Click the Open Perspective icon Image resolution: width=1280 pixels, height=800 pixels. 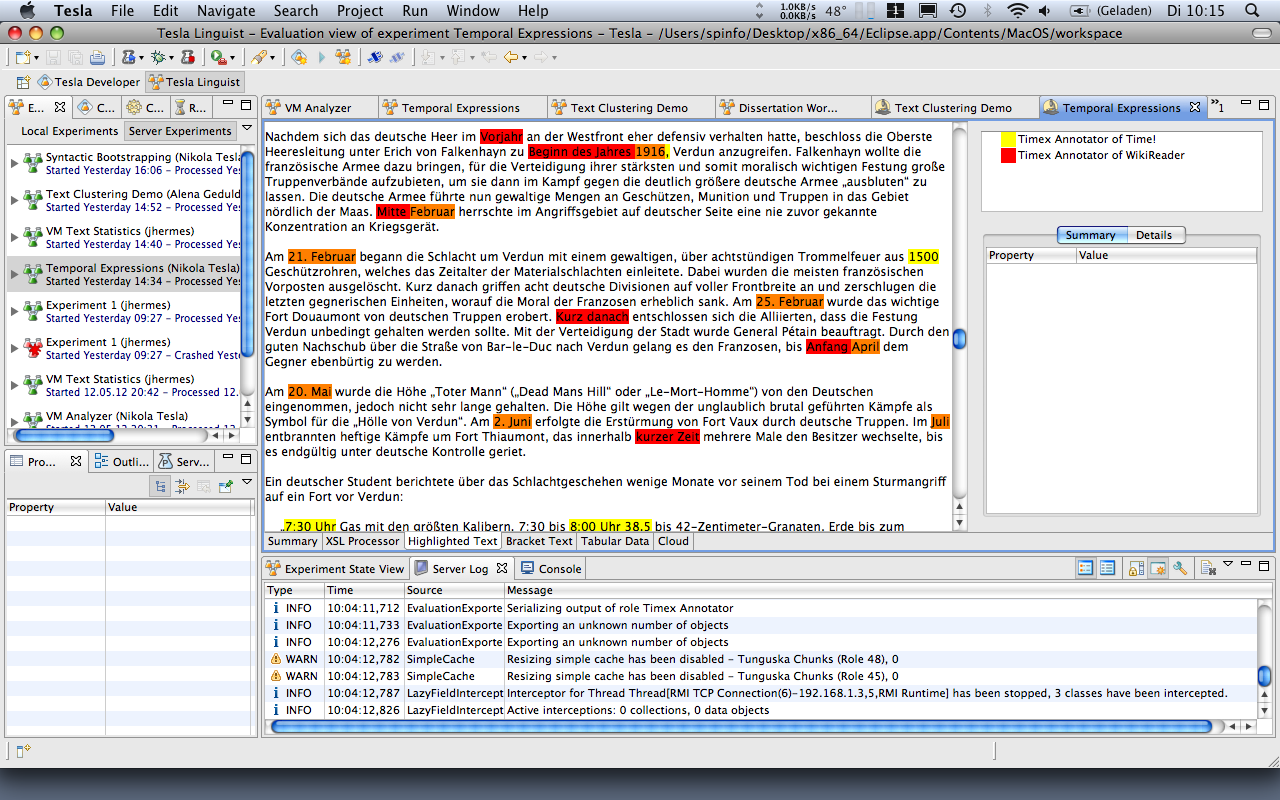25,82
